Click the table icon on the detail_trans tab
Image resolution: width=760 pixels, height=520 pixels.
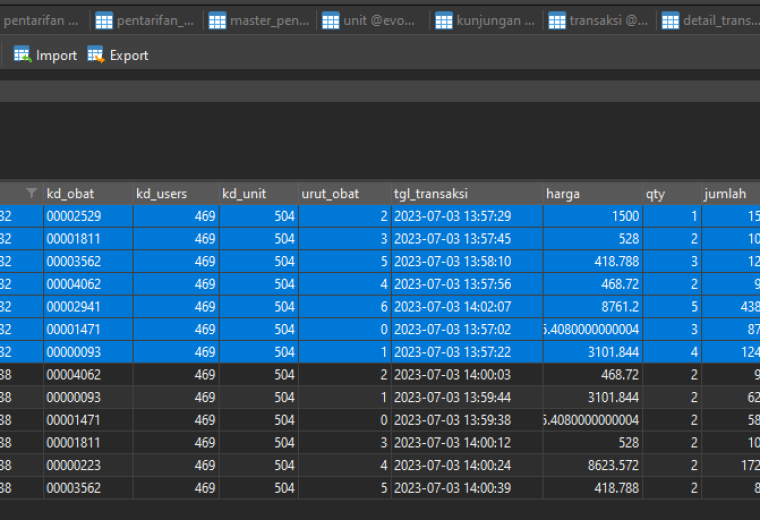tap(670, 21)
